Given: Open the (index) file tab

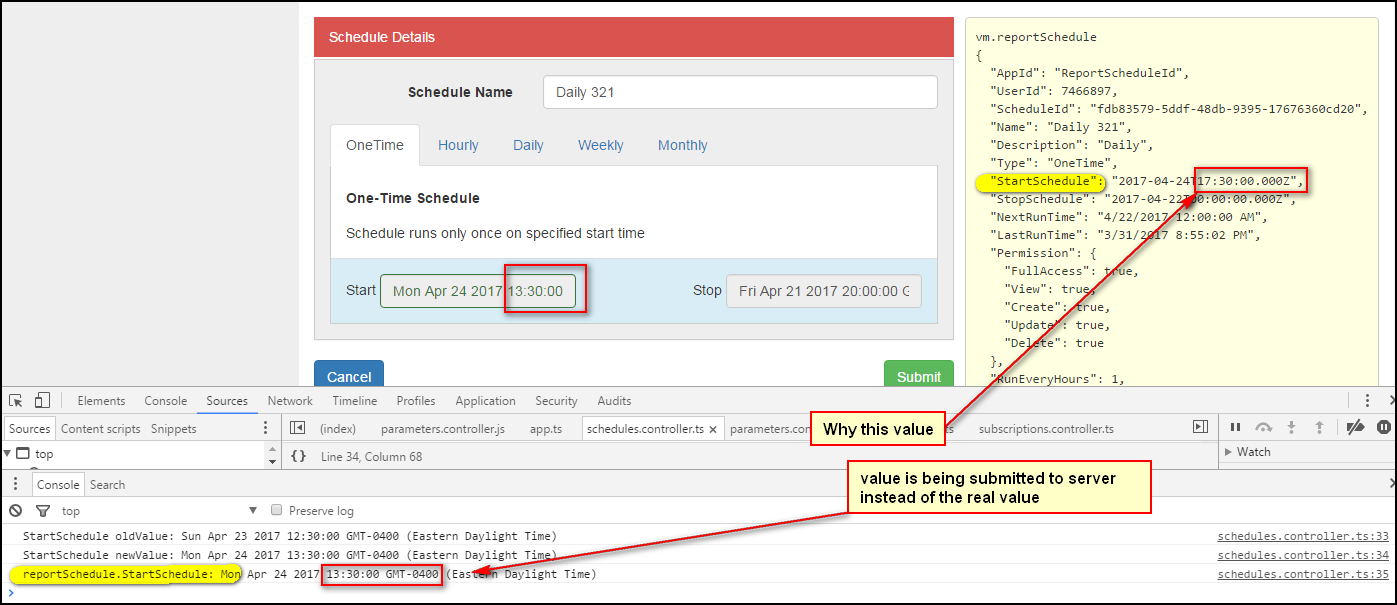Looking at the screenshot, I should 337,429.
